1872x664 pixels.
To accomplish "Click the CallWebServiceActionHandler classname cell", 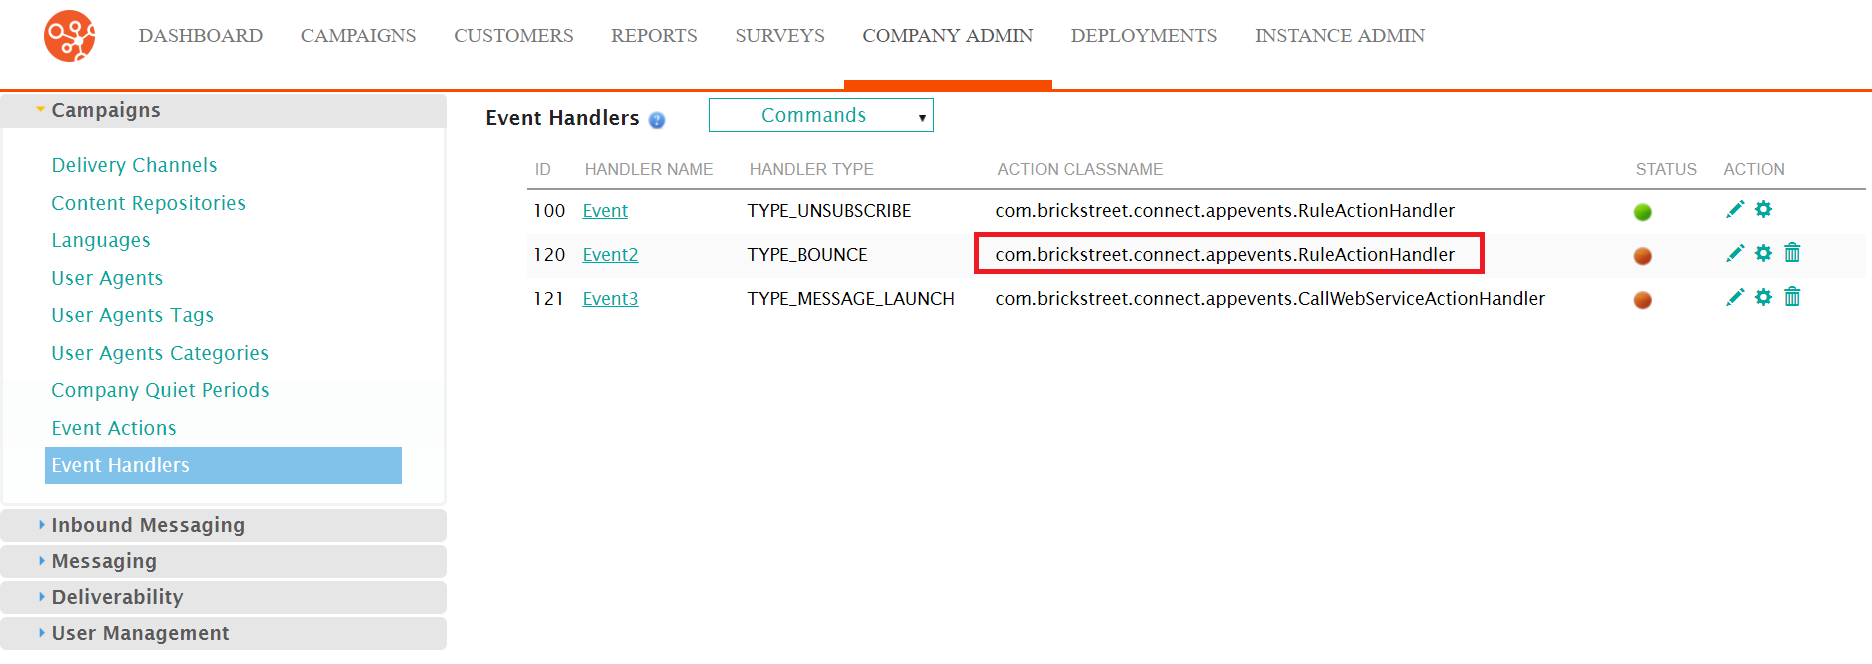I will point(1270,299).
